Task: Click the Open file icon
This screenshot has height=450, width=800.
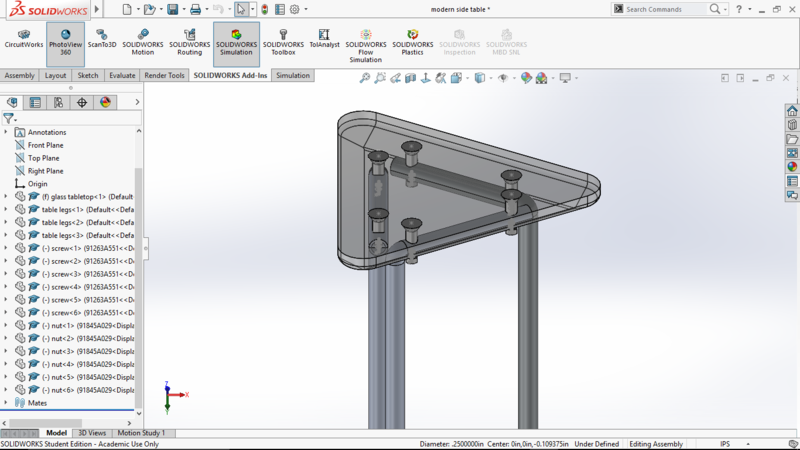Action: [x=149, y=9]
